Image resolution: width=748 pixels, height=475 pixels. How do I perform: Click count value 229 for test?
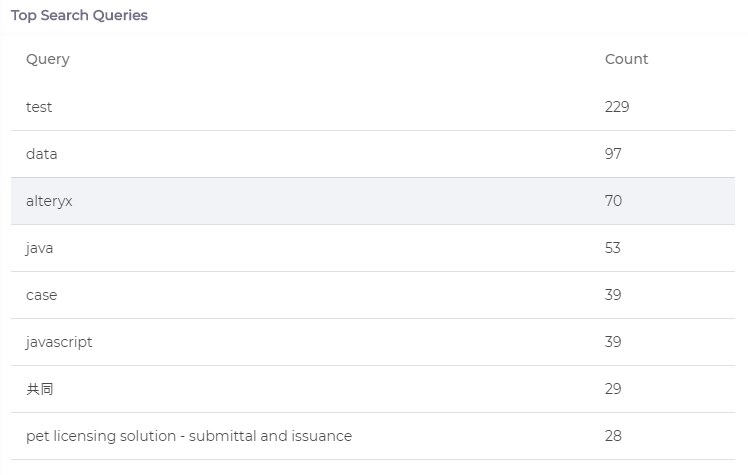pyautogui.click(x=617, y=107)
